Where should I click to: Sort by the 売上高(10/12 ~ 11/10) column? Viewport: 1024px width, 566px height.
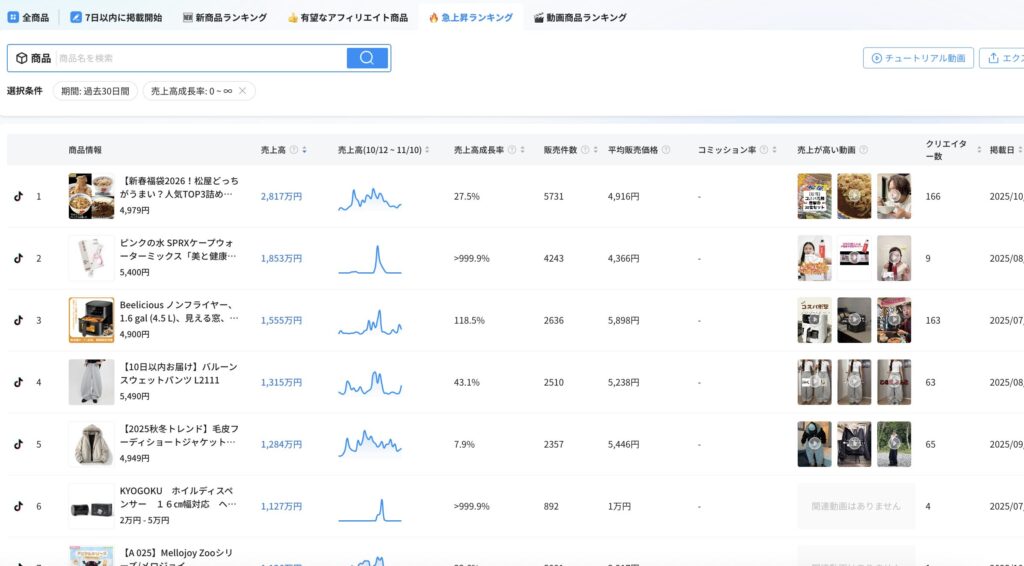[x=427, y=150]
